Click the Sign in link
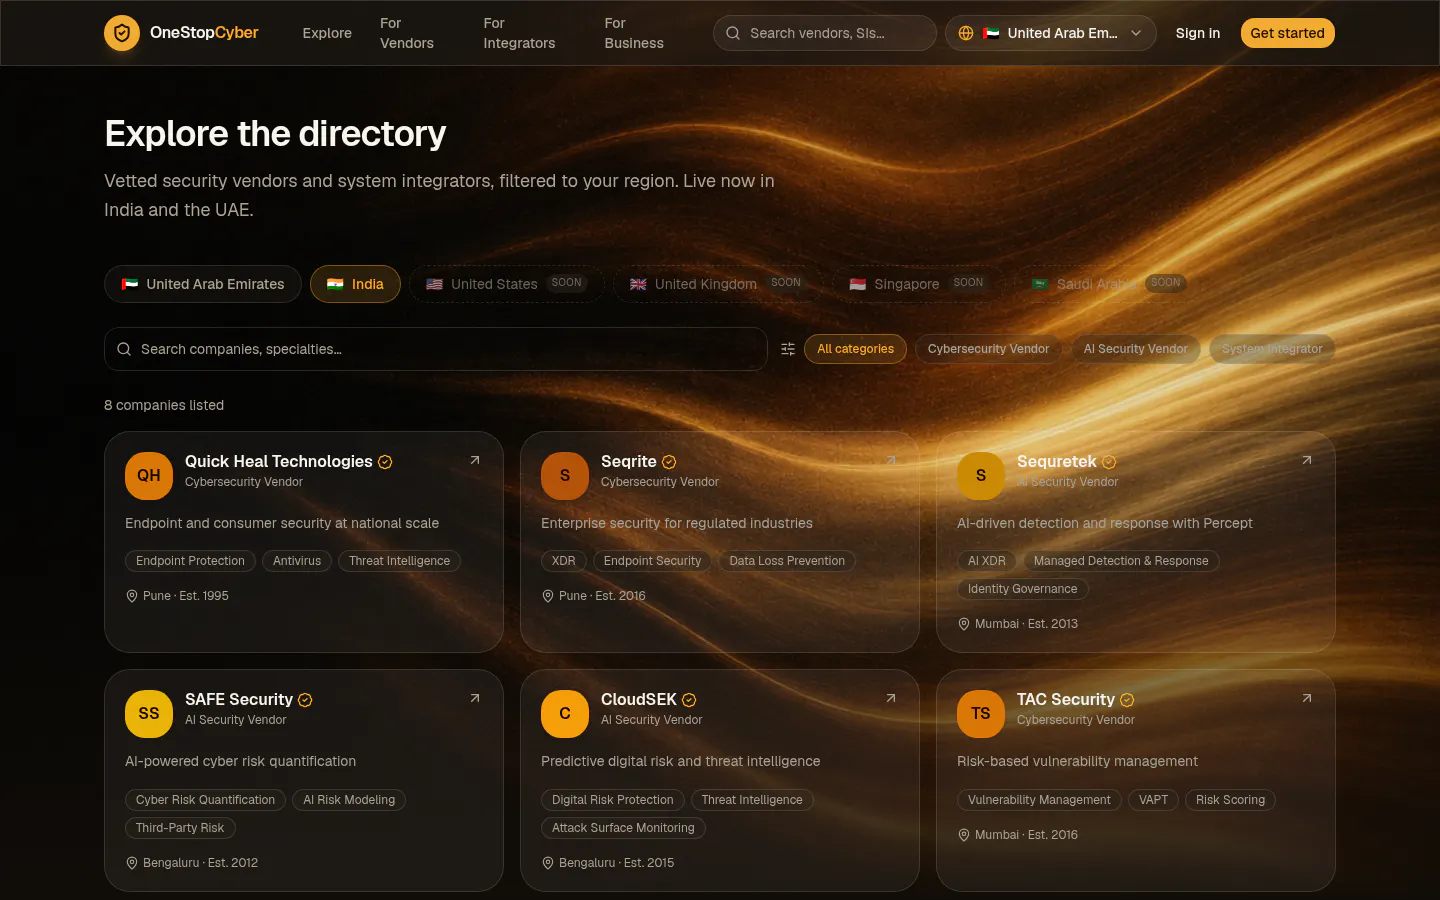This screenshot has height=900, width=1440. coord(1198,33)
